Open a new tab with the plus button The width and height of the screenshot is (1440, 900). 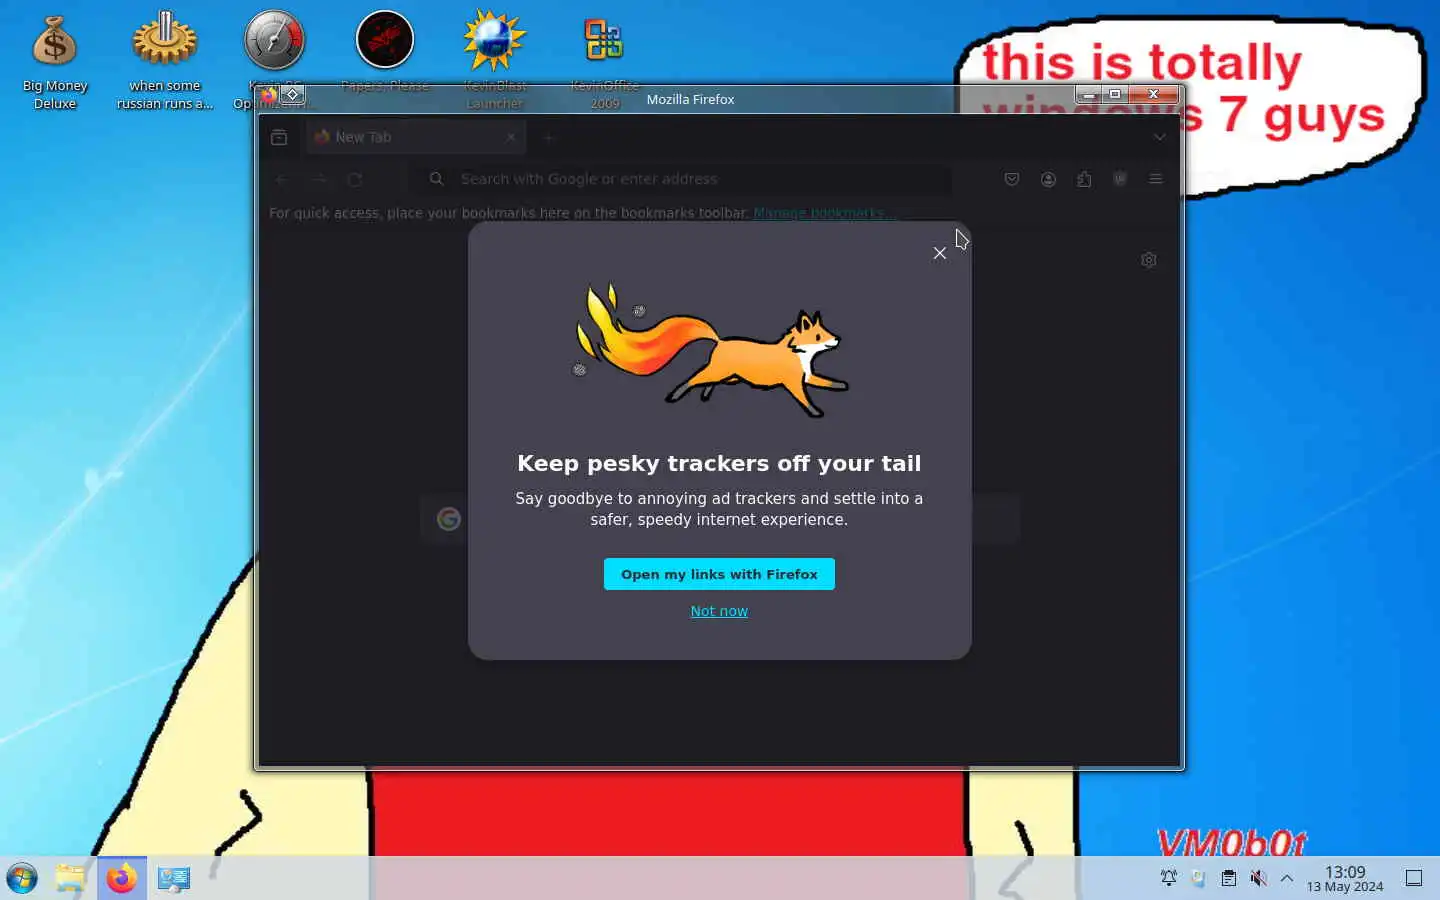(x=548, y=137)
